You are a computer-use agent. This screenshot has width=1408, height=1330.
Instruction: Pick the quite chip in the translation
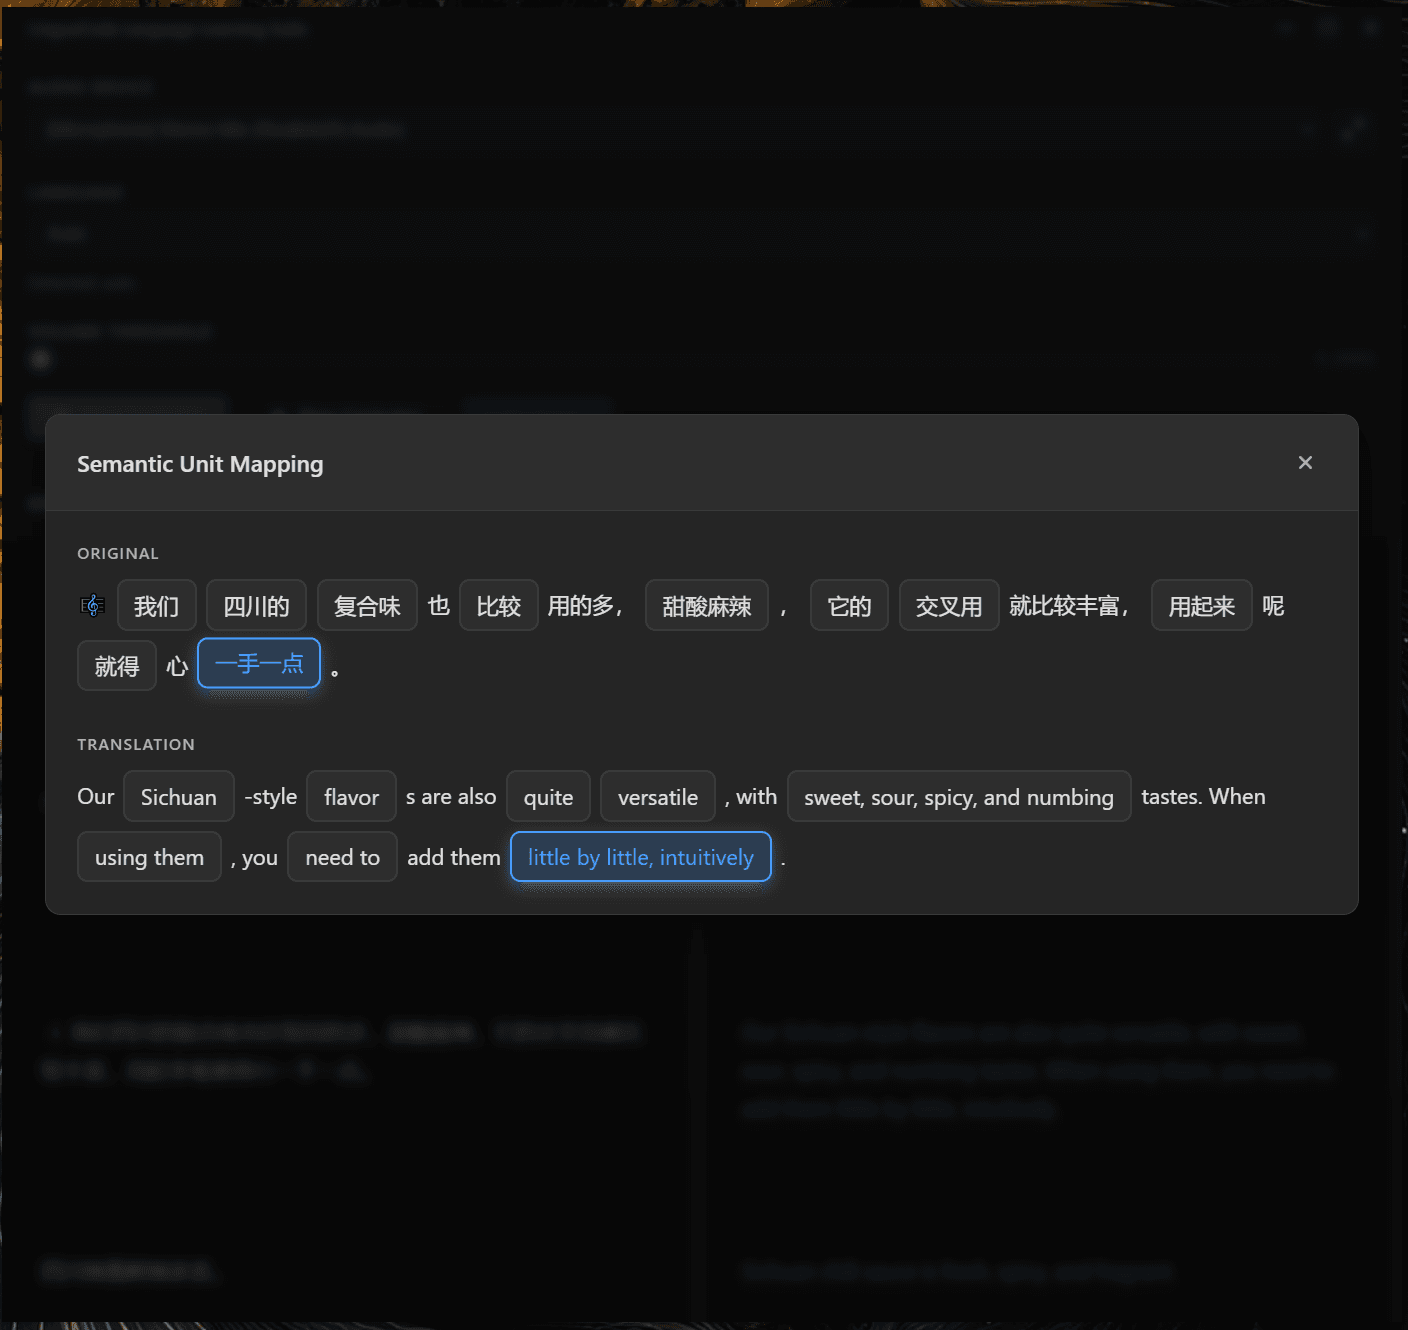pos(549,797)
